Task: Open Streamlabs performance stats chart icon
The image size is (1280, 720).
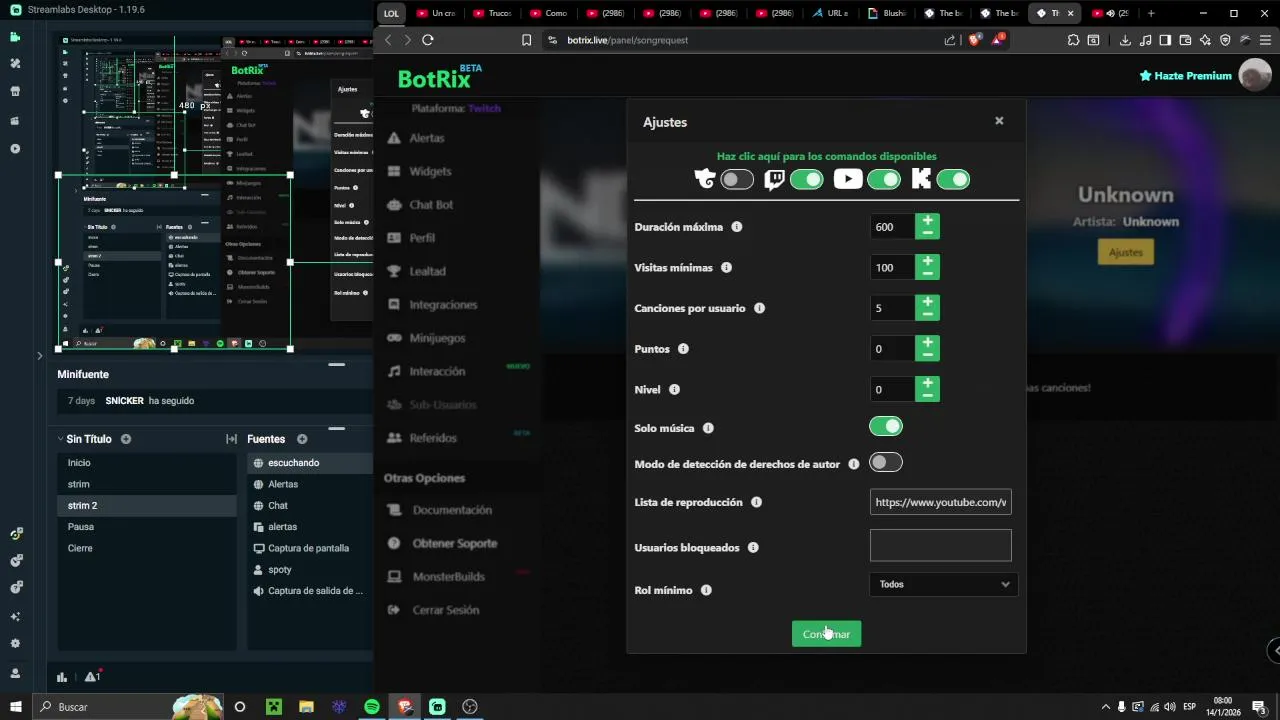Action: 62,677
